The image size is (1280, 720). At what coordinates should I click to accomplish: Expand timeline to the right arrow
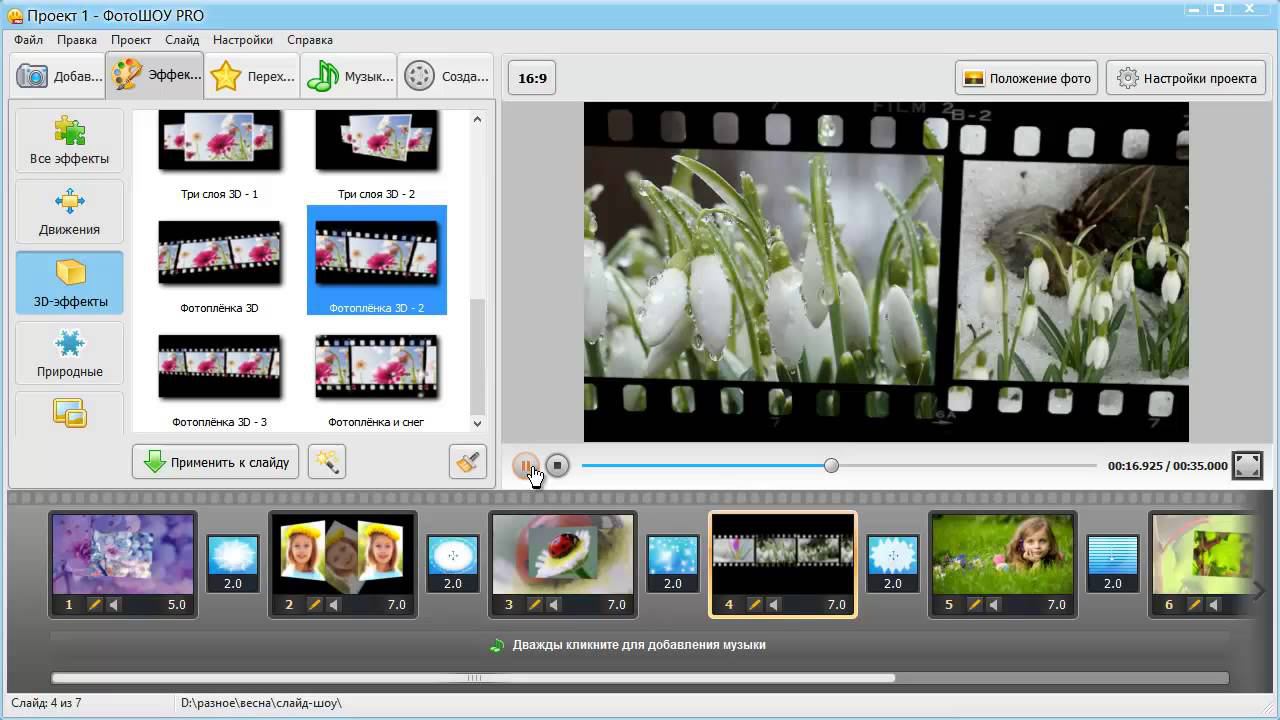click(1260, 592)
